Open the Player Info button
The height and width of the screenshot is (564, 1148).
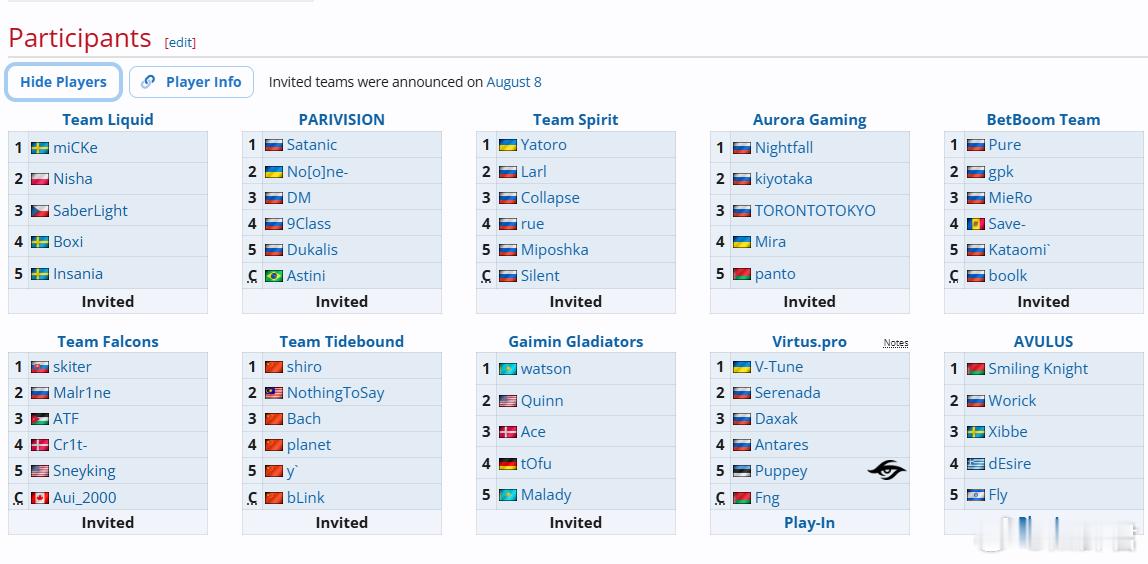191,82
